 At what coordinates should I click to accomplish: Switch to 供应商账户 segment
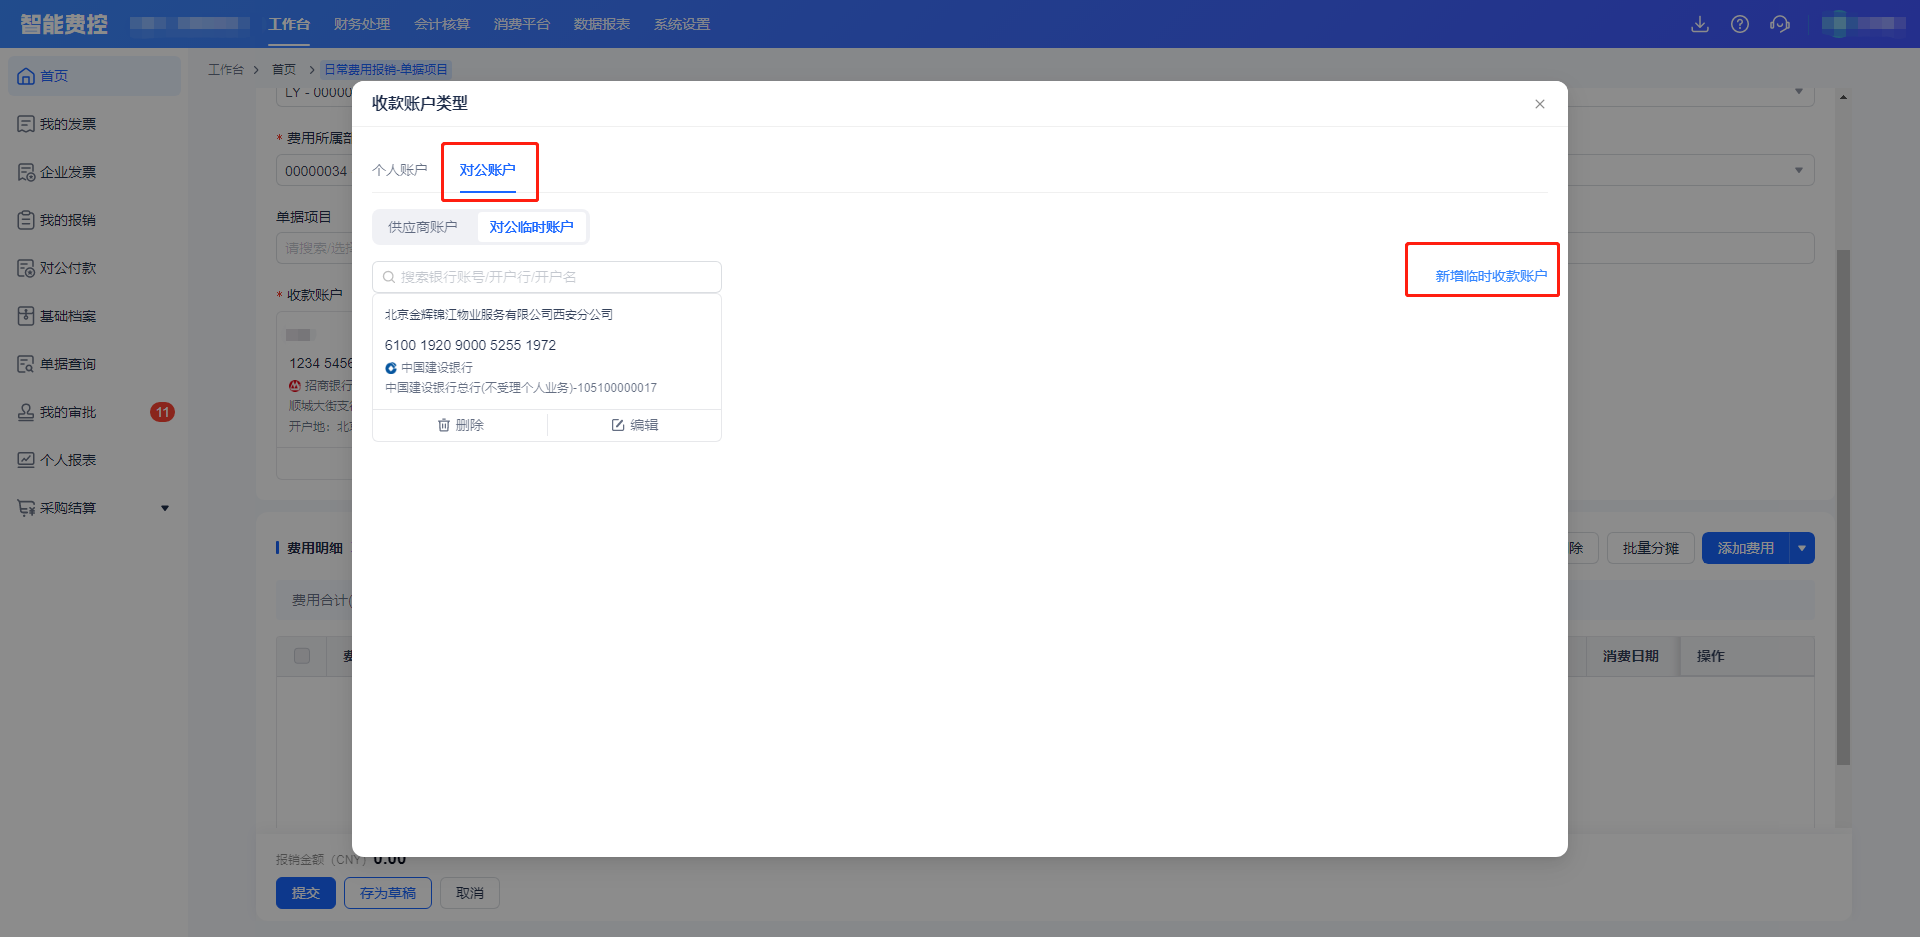pyautogui.click(x=422, y=227)
